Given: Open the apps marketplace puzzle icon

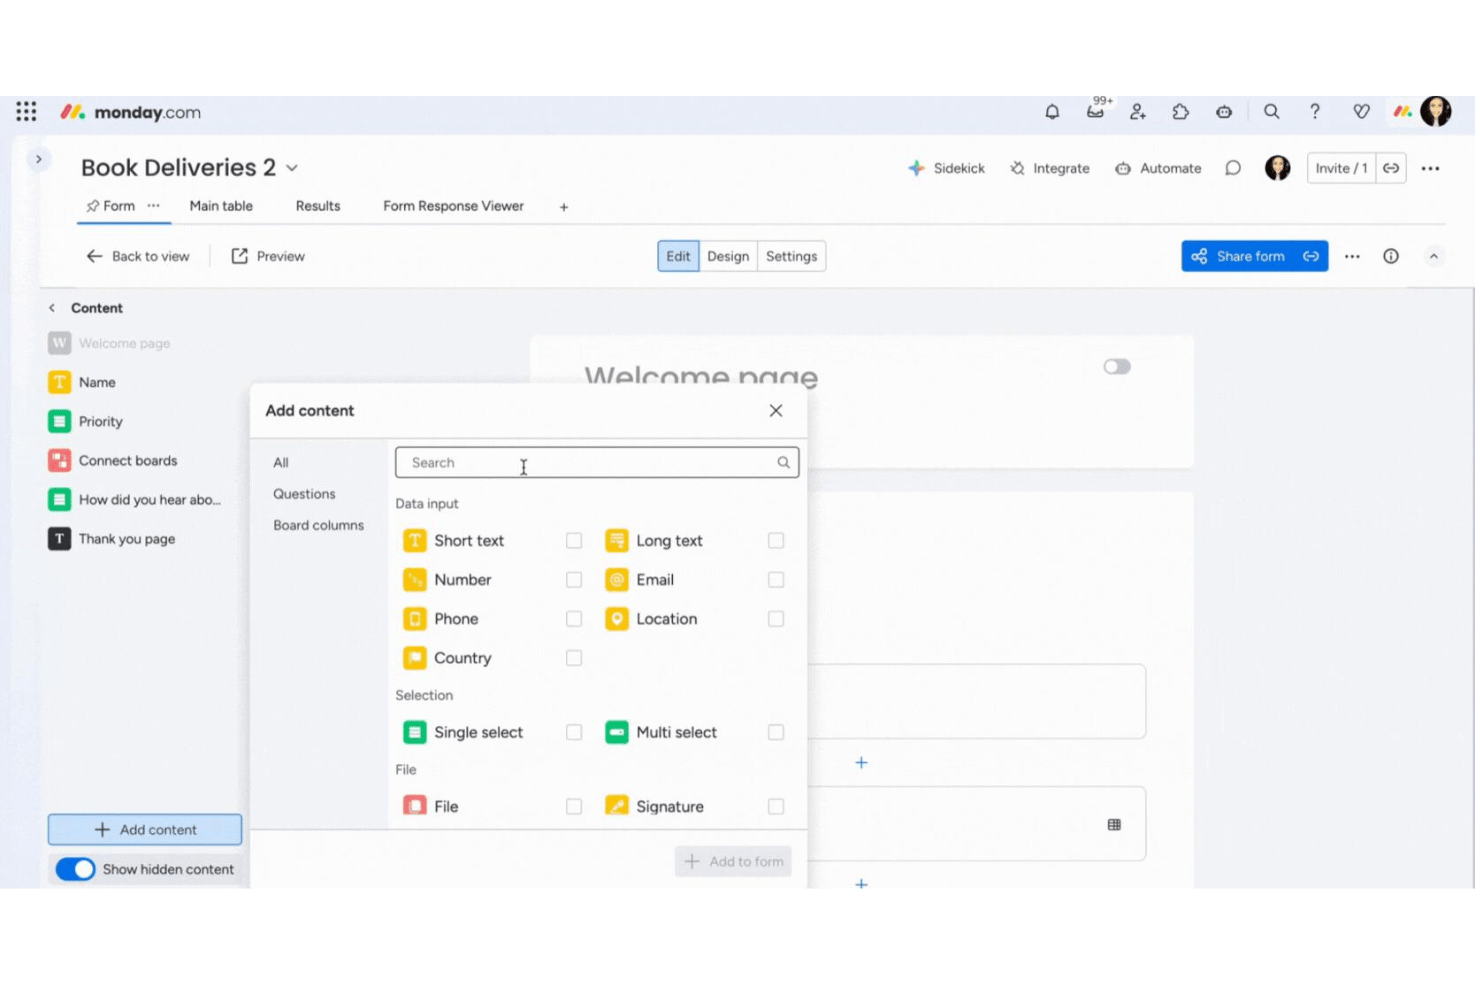Looking at the screenshot, I should (1181, 112).
